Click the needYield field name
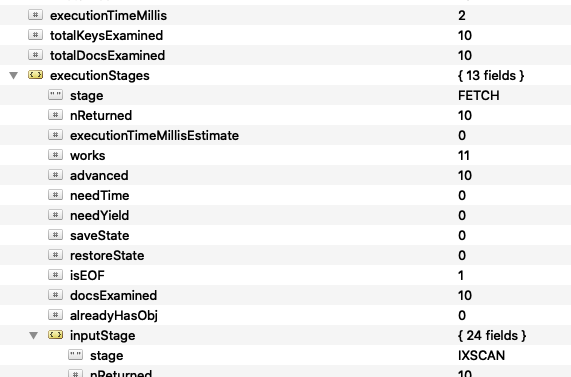 pyautogui.click(x=99, y=215)
